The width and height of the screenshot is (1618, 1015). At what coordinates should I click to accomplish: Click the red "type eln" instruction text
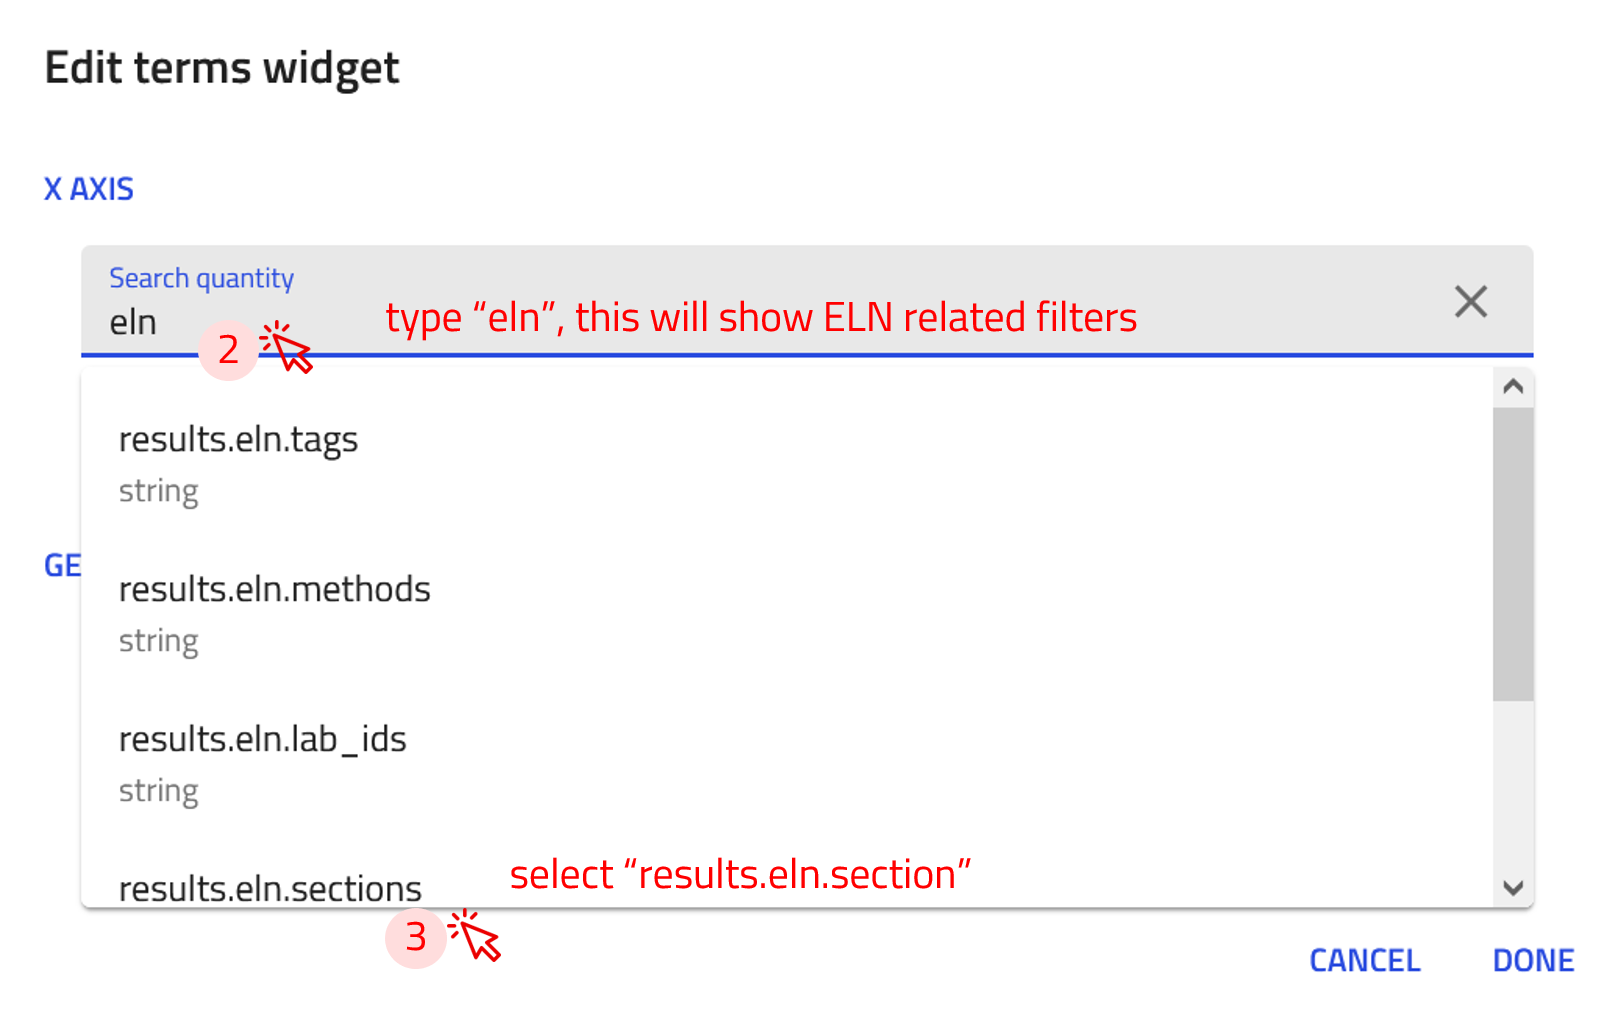coord(761,318)
